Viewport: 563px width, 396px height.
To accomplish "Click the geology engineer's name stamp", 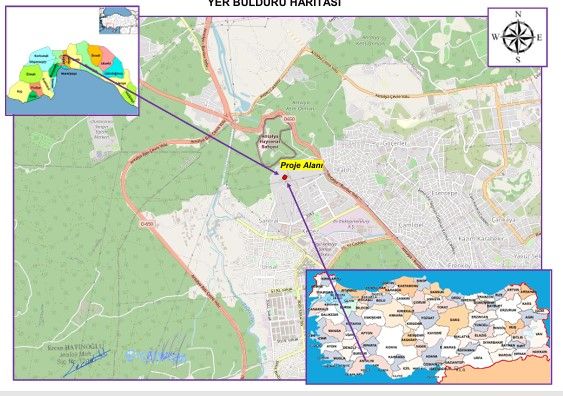I will [76, 353].
